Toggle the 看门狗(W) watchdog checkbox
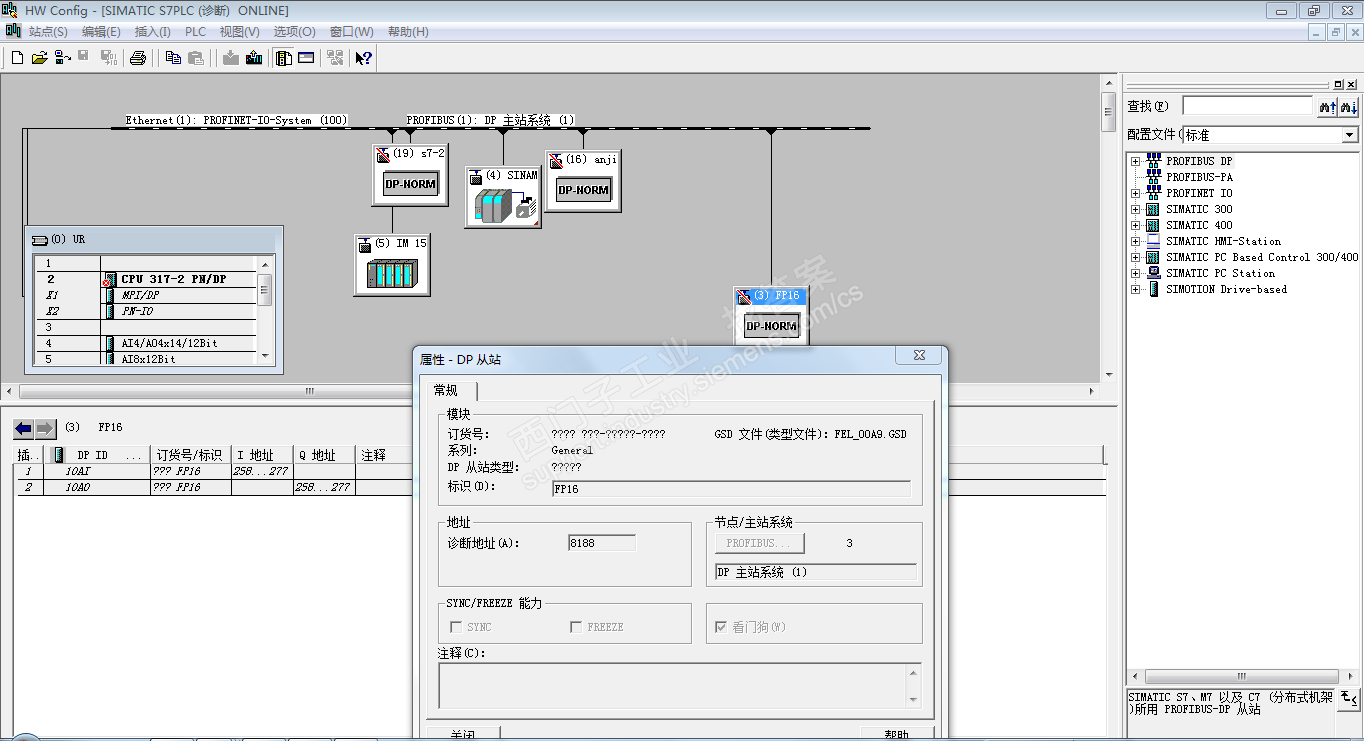1364x741 pixels. coord(721,627)
